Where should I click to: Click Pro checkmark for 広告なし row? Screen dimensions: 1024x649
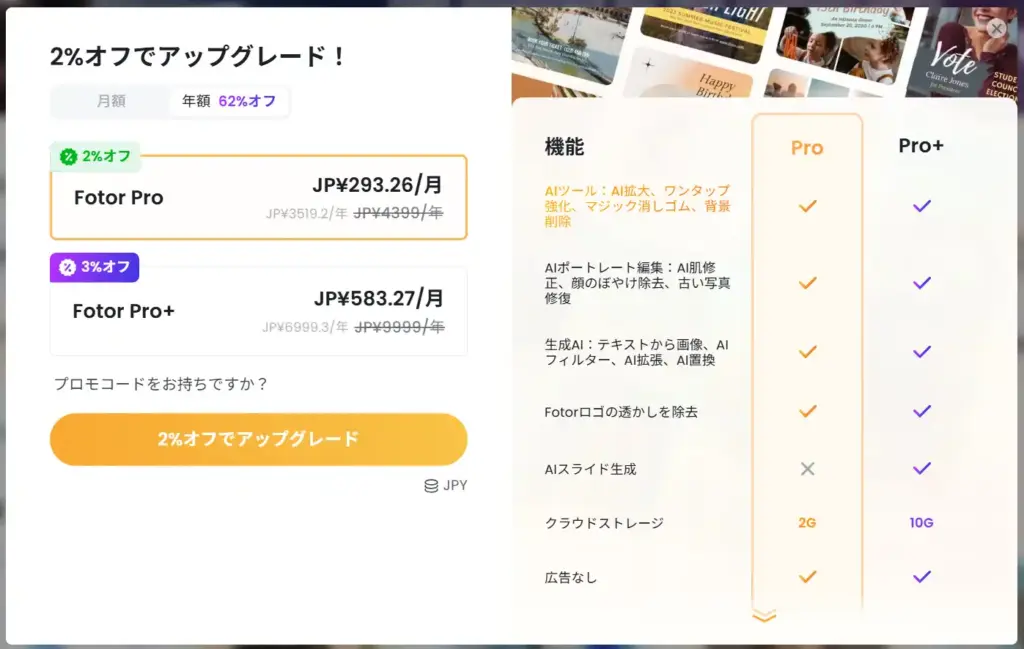click(808, 577)
